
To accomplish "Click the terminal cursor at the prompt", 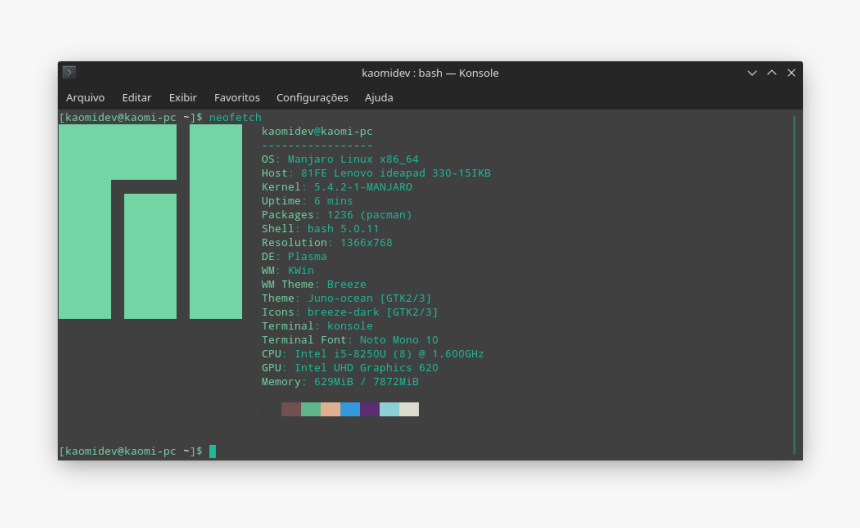I will (x=213, y=451).
